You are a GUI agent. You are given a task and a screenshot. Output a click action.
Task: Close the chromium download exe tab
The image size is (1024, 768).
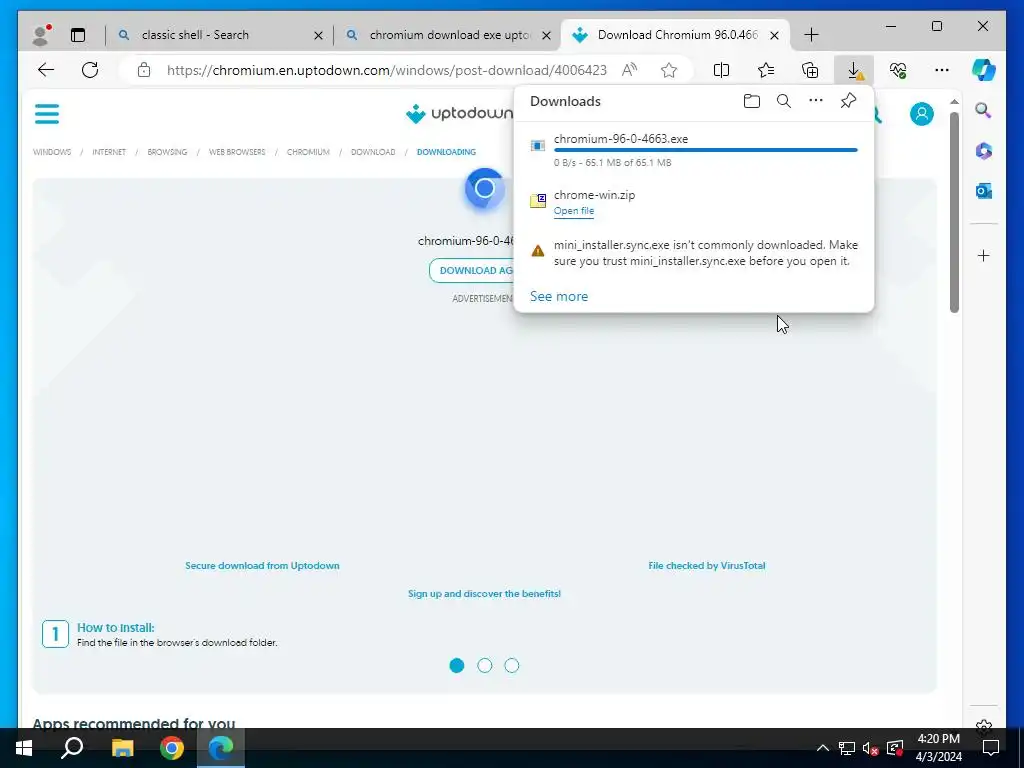click(x=547, y=35)
